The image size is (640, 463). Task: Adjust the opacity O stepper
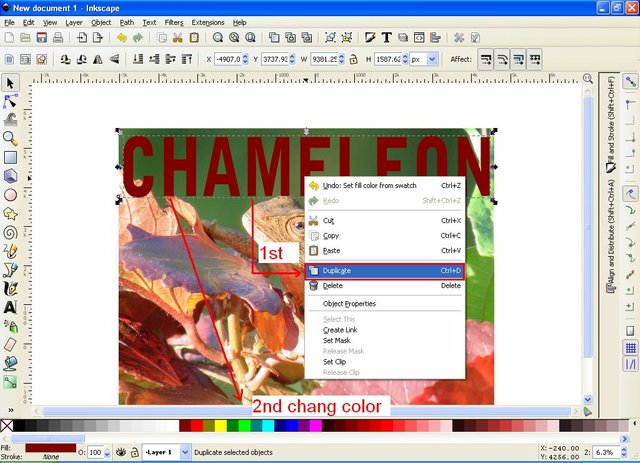(x=107, y=452)
